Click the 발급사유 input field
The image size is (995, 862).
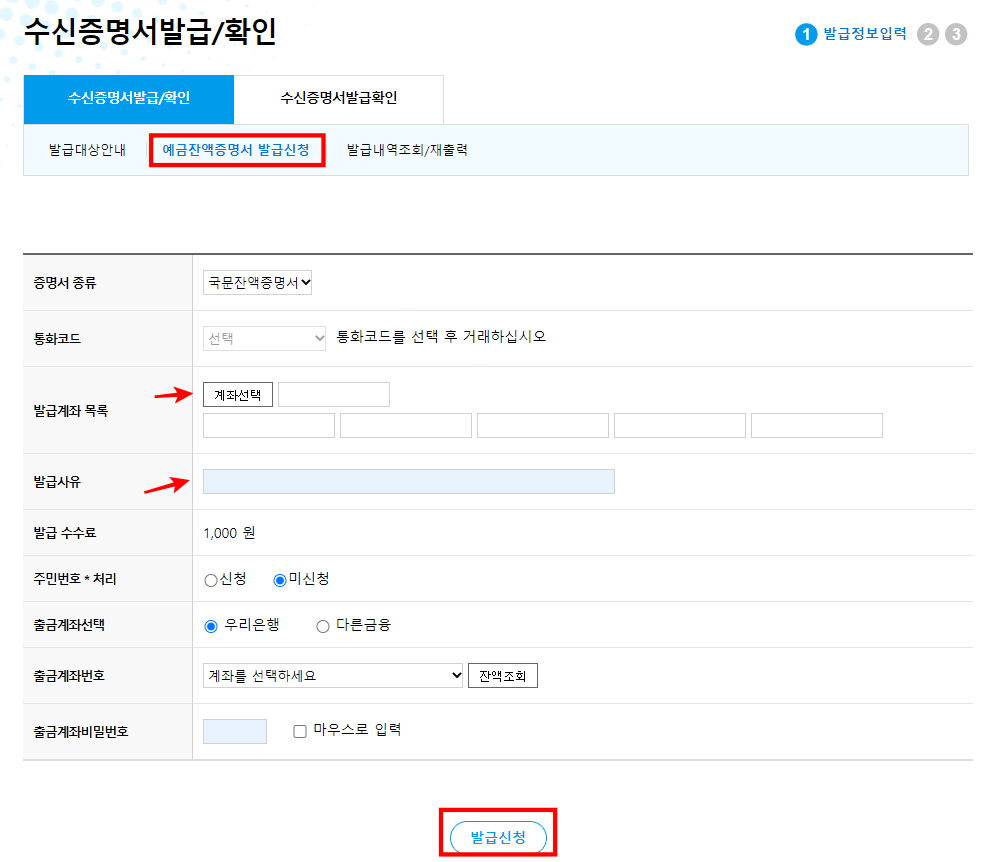click(408, 481)
